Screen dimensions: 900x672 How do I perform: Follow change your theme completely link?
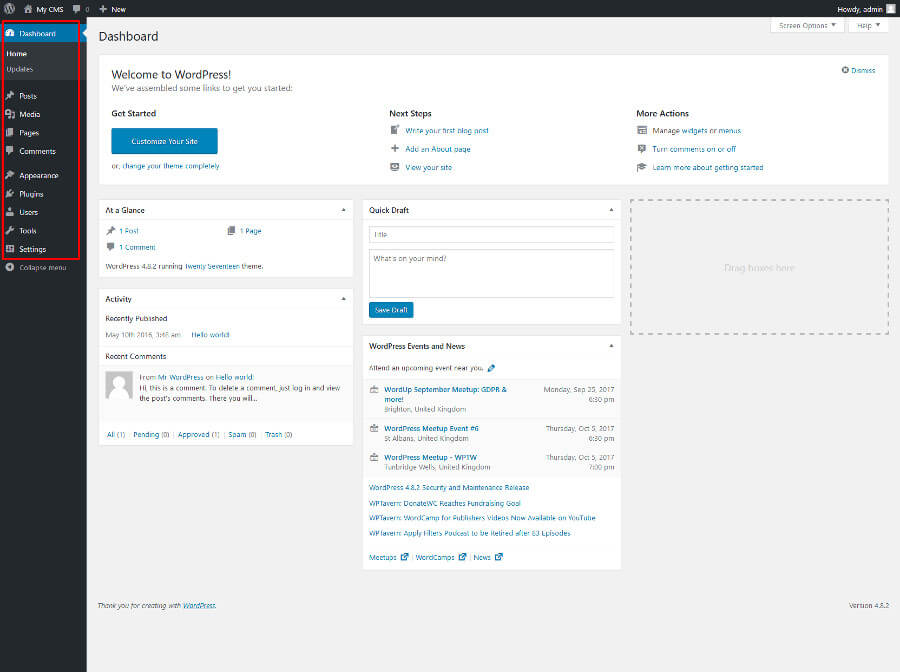[170, 166]
